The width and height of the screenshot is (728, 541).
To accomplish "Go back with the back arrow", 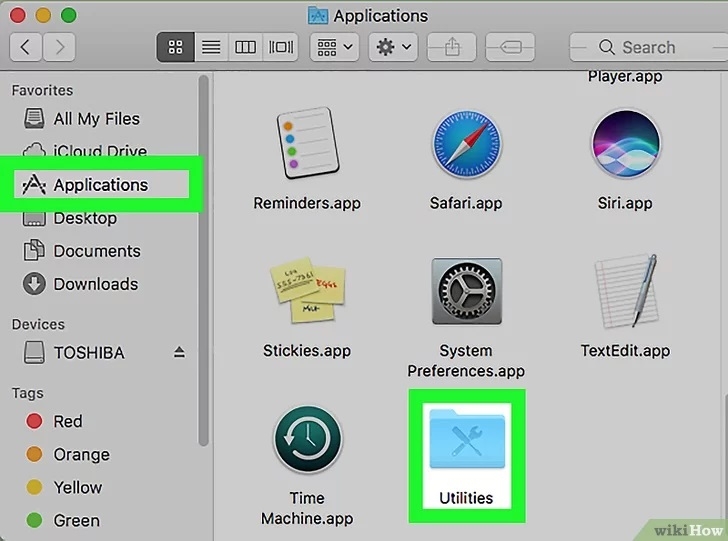I will [26, 47].
